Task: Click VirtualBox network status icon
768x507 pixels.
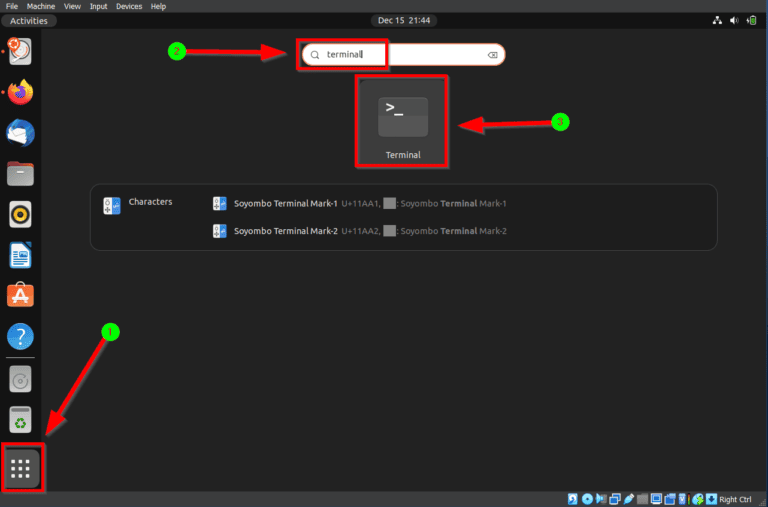Action: tap(615, 499)
